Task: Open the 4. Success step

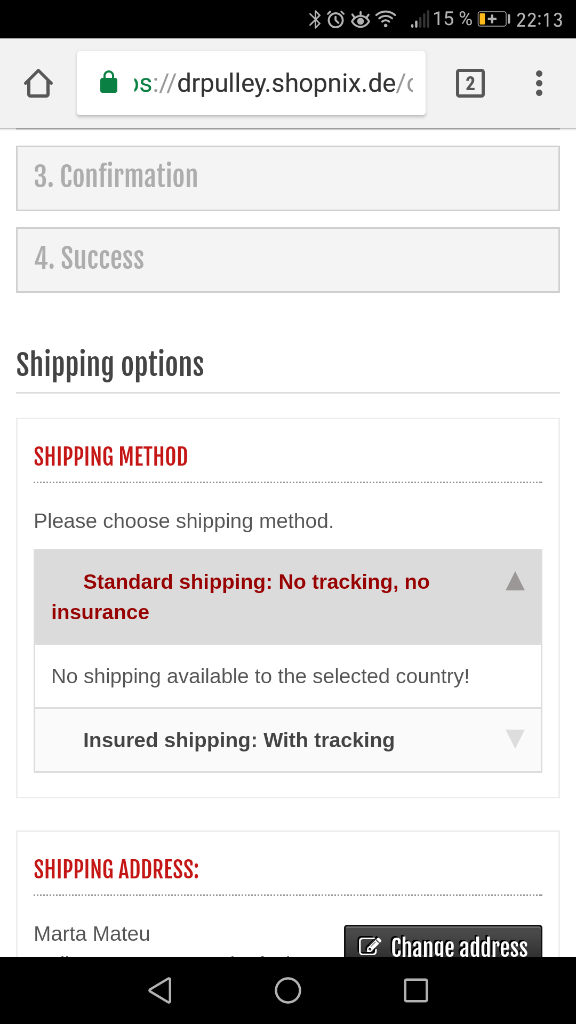Action: (x=288, y=260)
